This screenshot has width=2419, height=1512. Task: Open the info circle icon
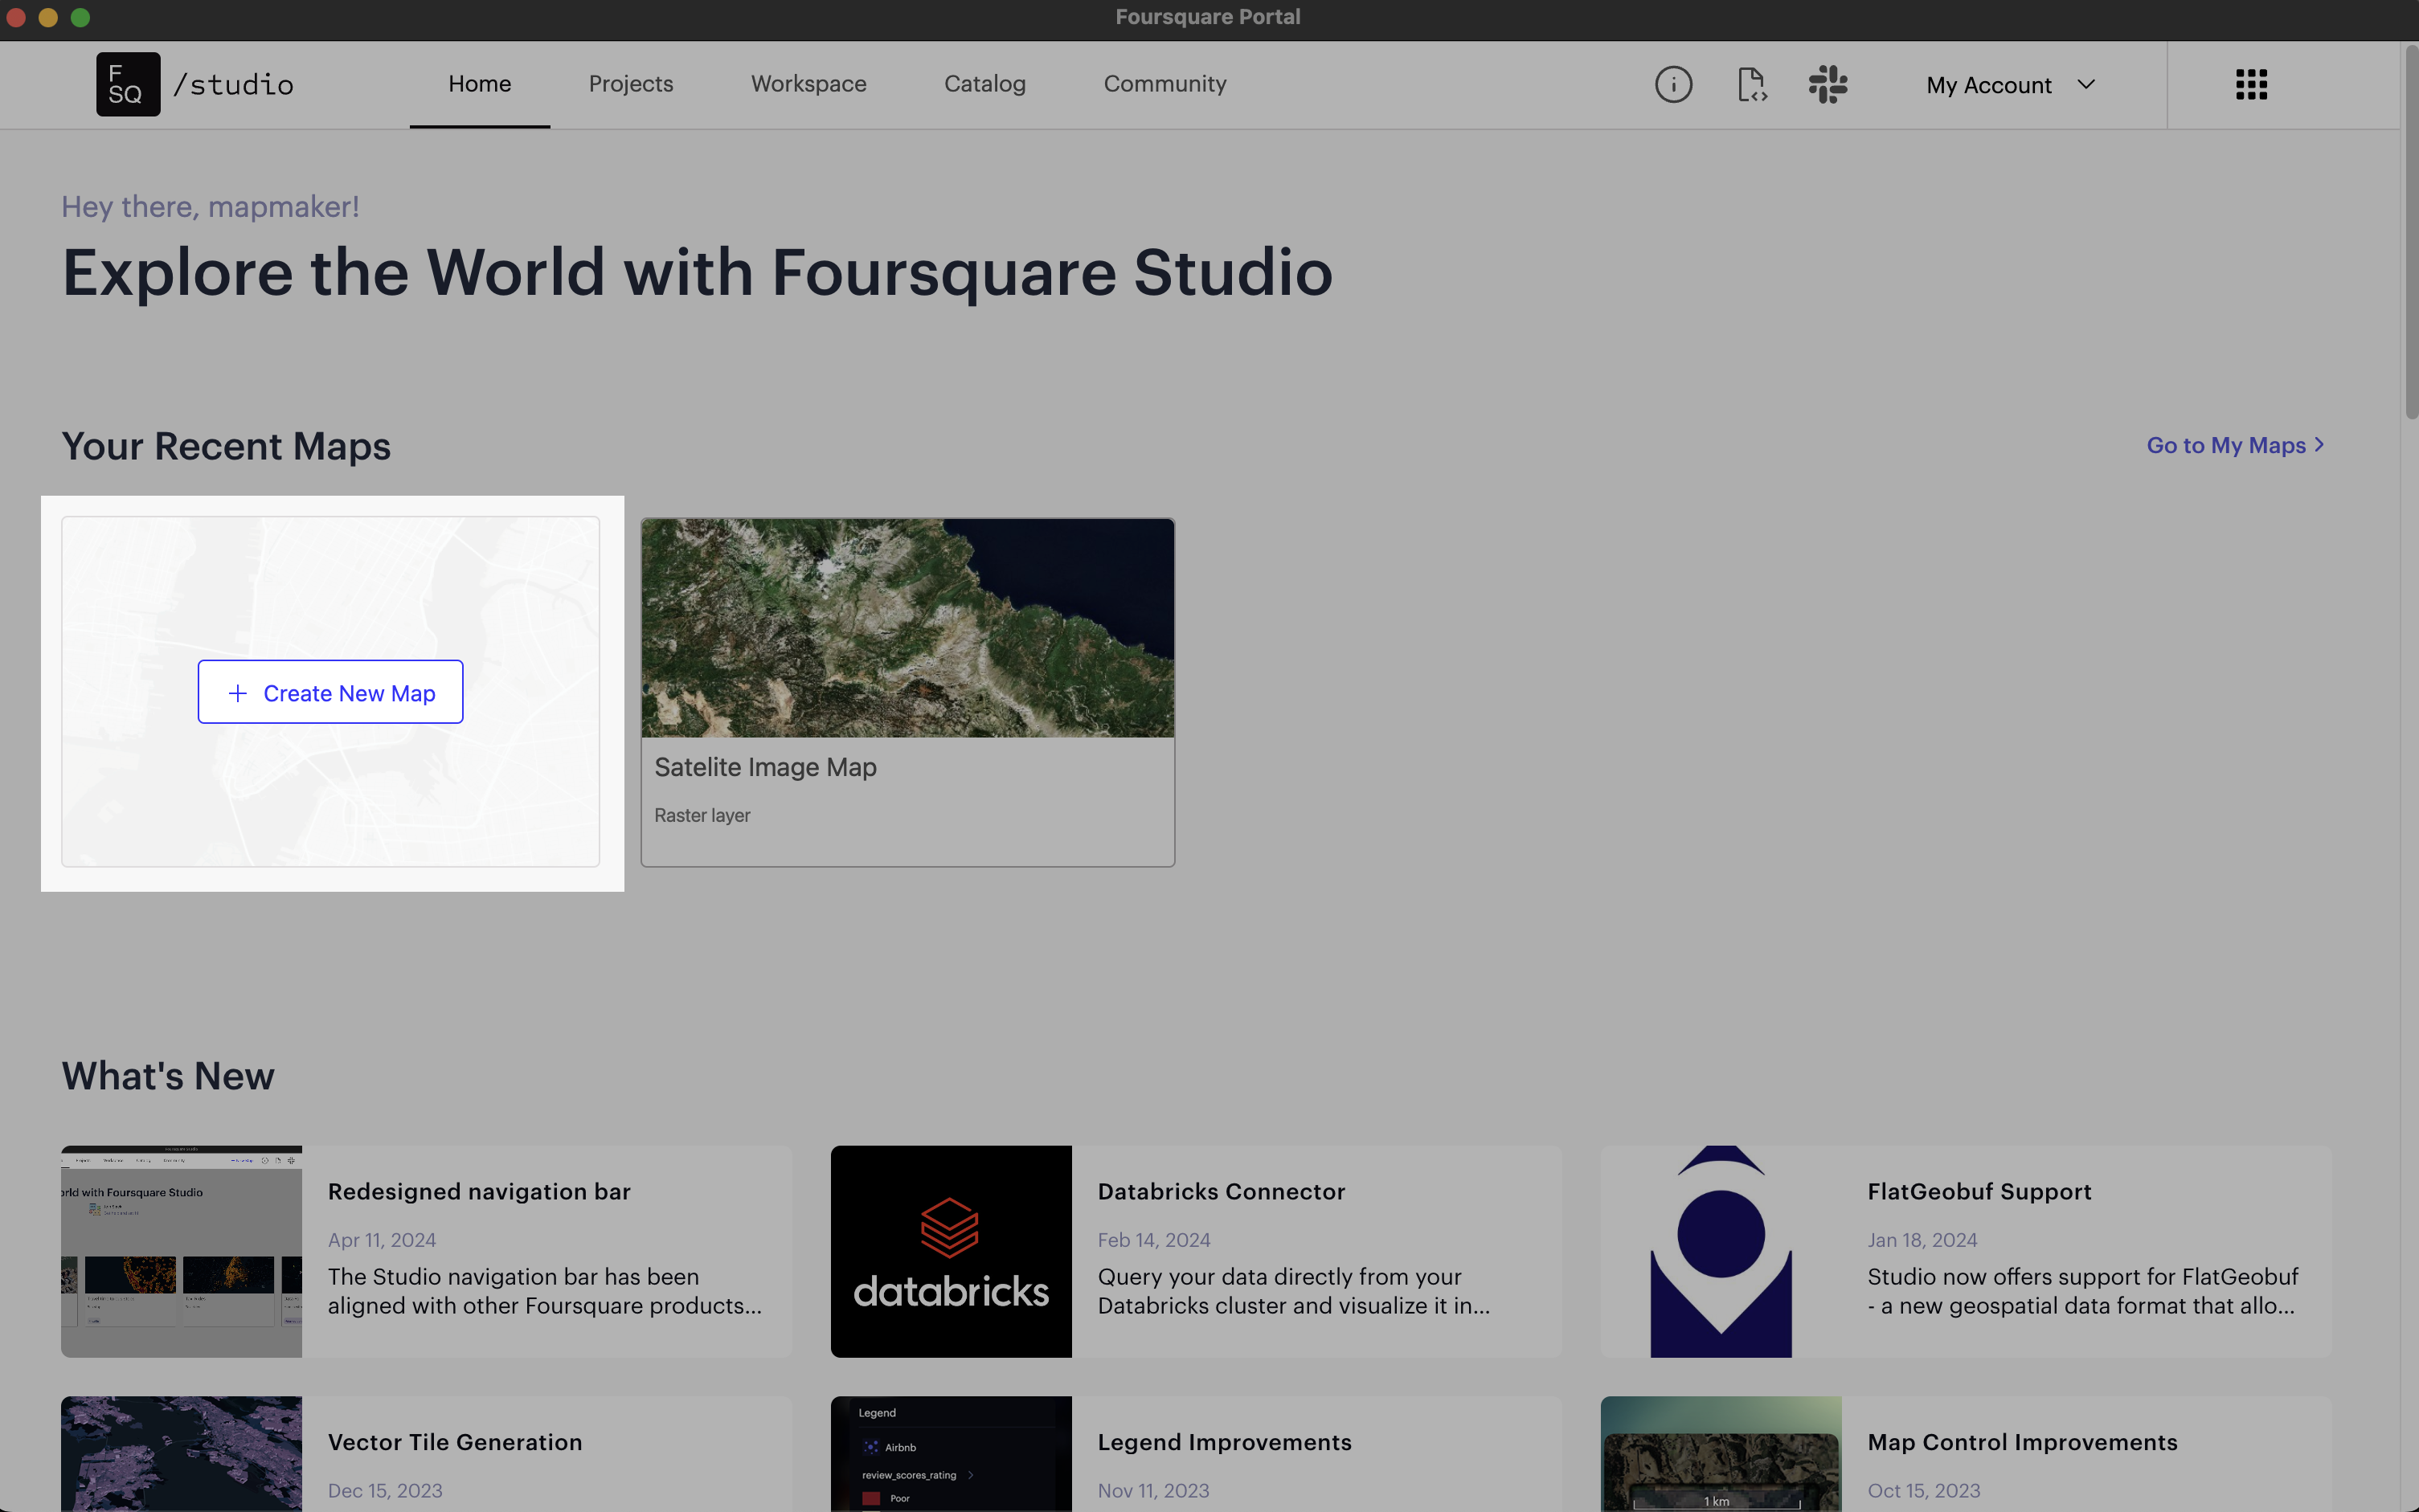click(1673, 84)
